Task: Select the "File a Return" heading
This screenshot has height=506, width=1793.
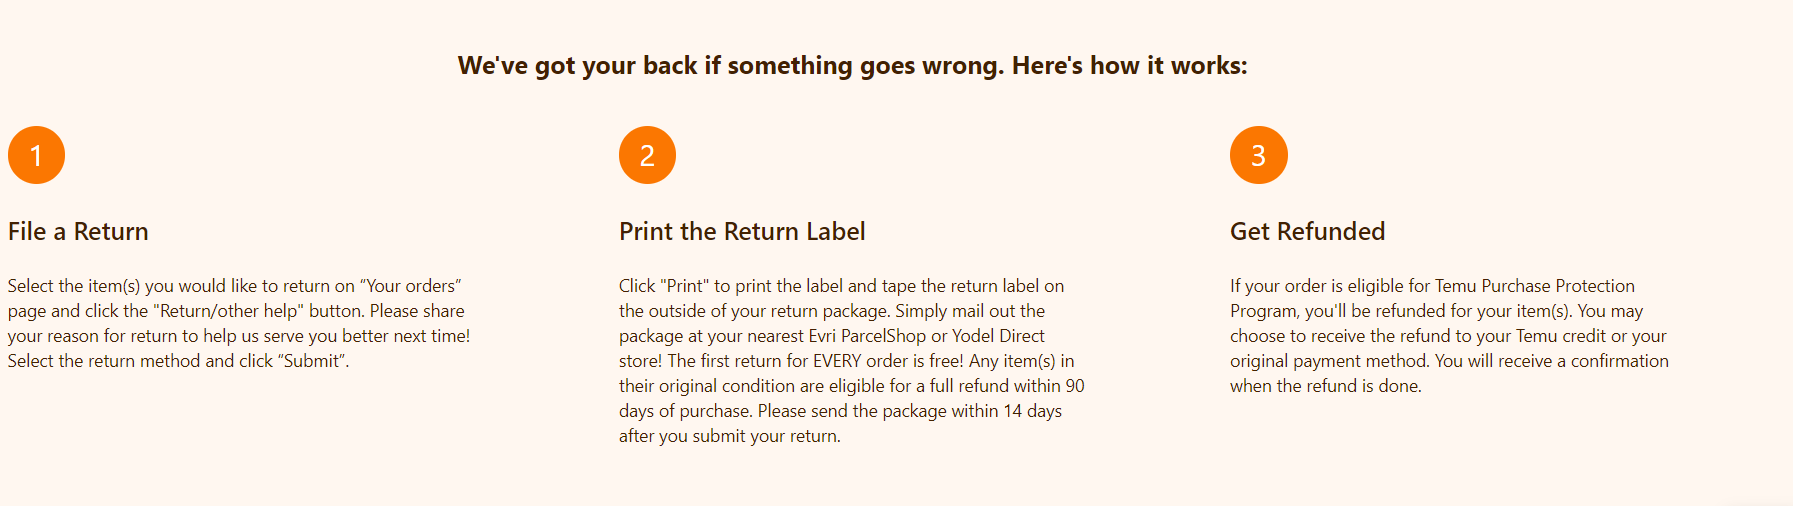Action: point(78,231)
